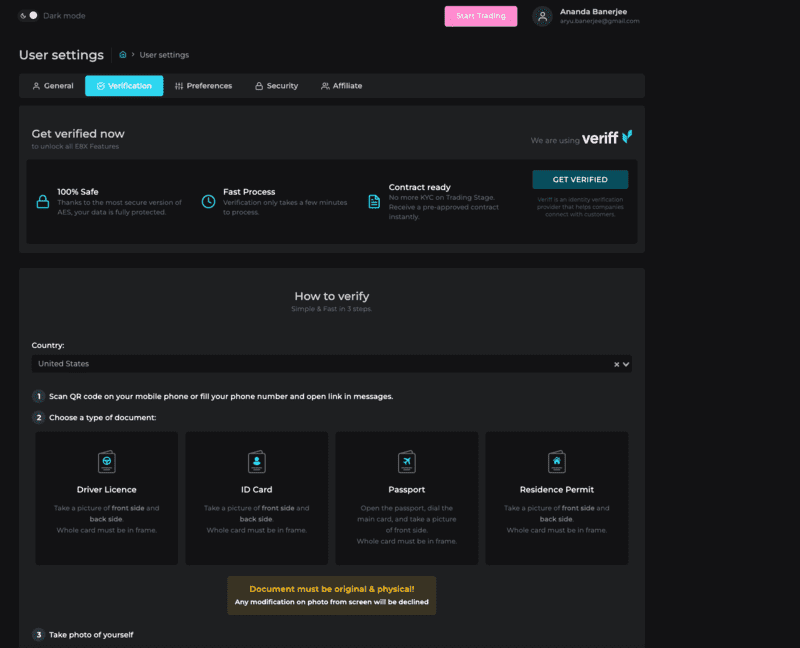This screenshot has height=648, width=800.
Task: Click the ID Card card title
Action: (257, 489)
